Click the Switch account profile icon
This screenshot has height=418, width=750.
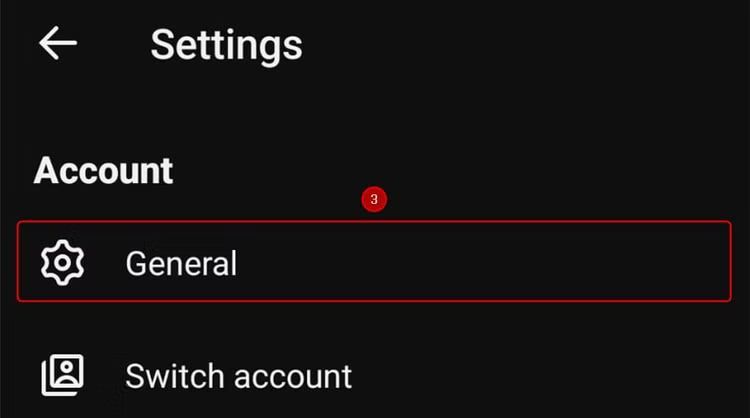[62, 376]
